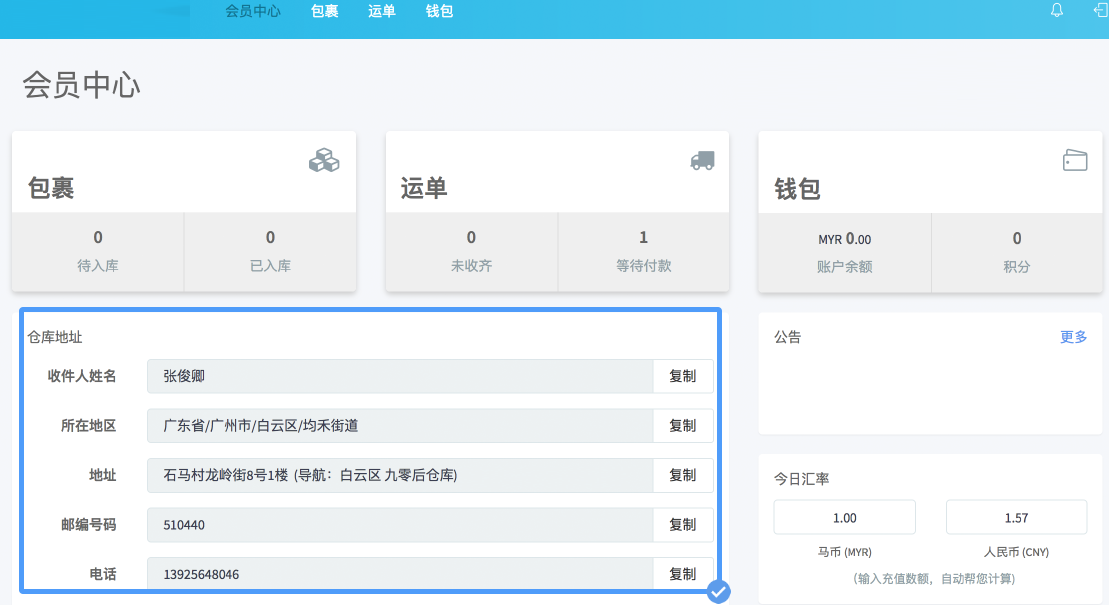Click the delivery truck icon
The width and height of the screenshot is (1109, 605).
[x=702, y=160]
